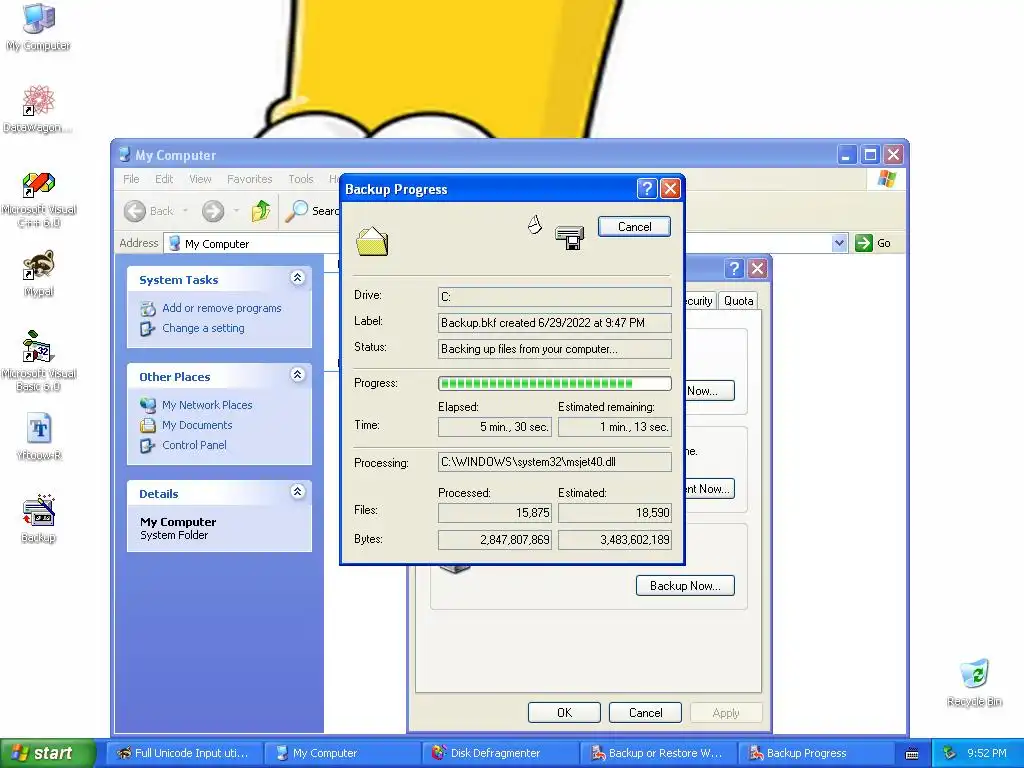Open the View menu
The width and height of the screenshot is (1024, 768).
tap(200, 179)
